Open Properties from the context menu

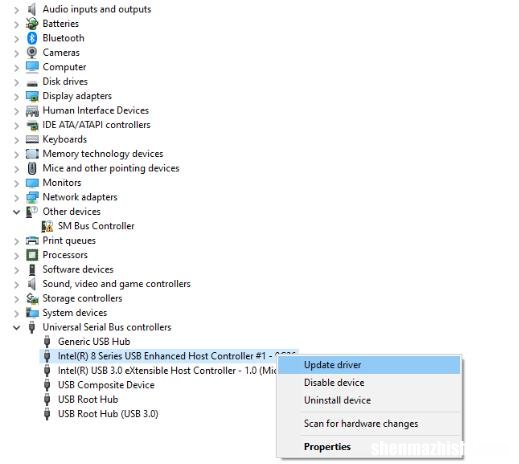click(327, 447)
